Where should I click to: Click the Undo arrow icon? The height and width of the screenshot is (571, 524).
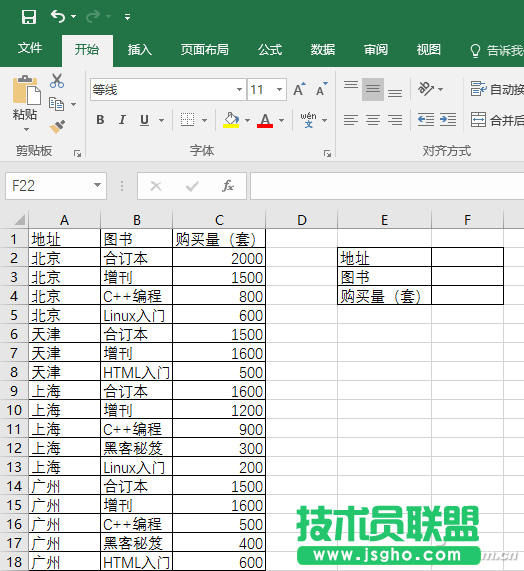pos(58,16)
